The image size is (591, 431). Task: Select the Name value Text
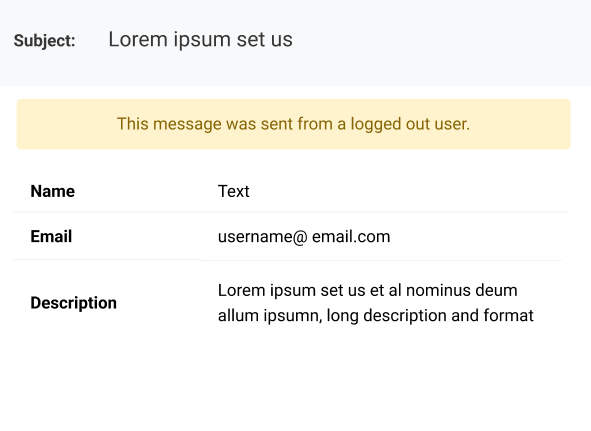(234, 191)
